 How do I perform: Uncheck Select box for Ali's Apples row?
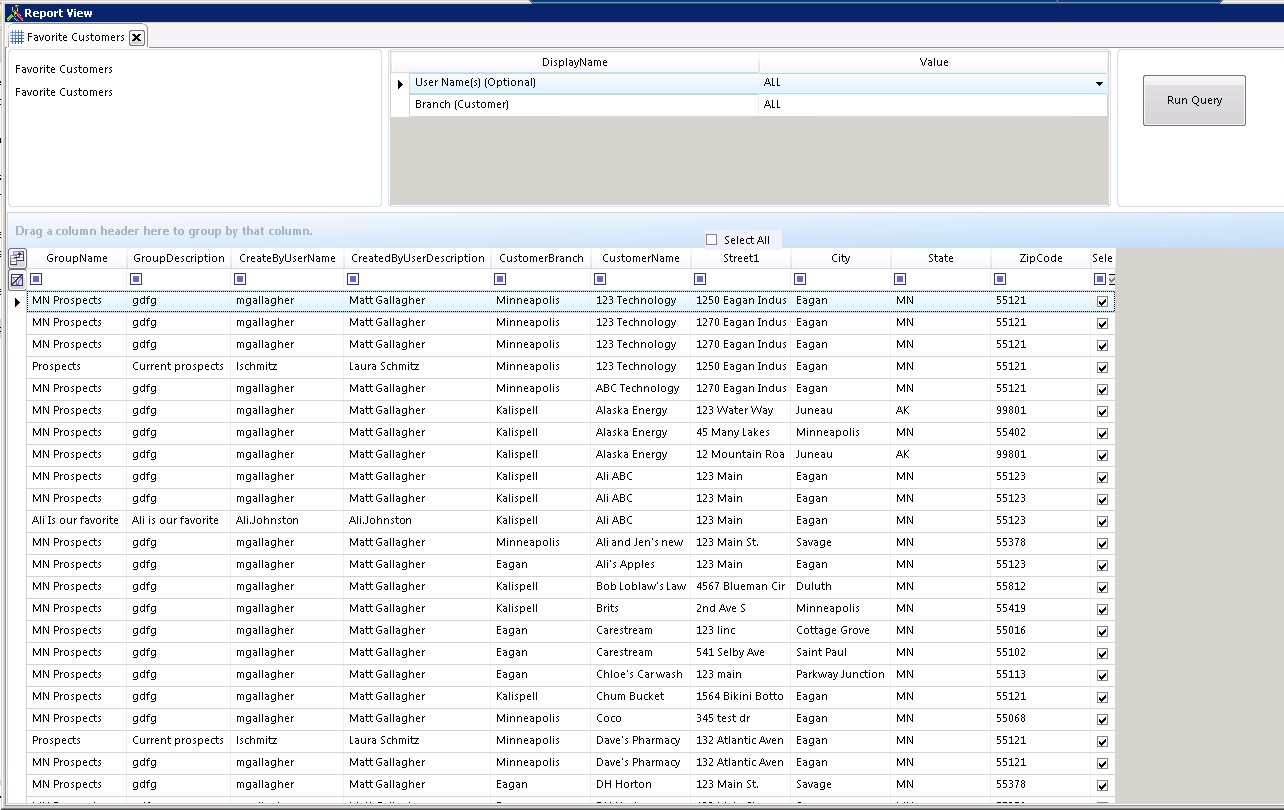pyautogui.click(x=1102, y=565)
